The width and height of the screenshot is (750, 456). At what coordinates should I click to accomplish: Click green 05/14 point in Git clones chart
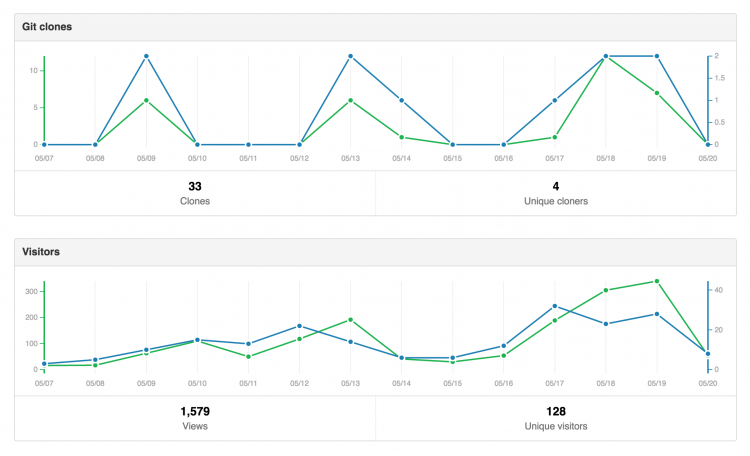(402, 137)
